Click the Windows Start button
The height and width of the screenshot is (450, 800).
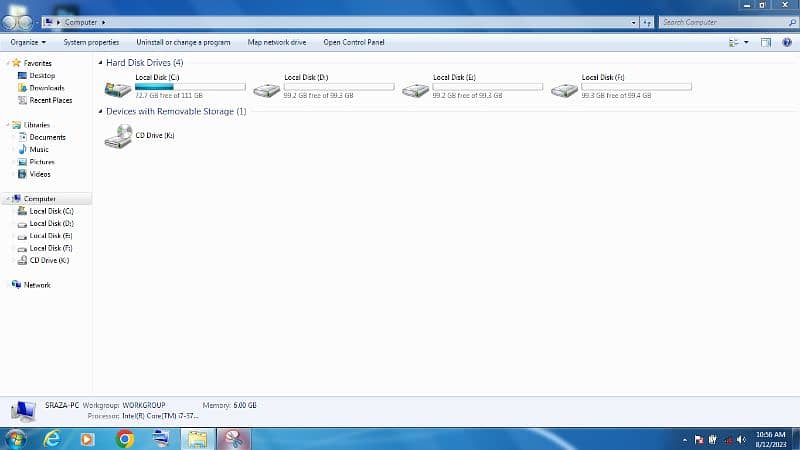click(16, 438)
